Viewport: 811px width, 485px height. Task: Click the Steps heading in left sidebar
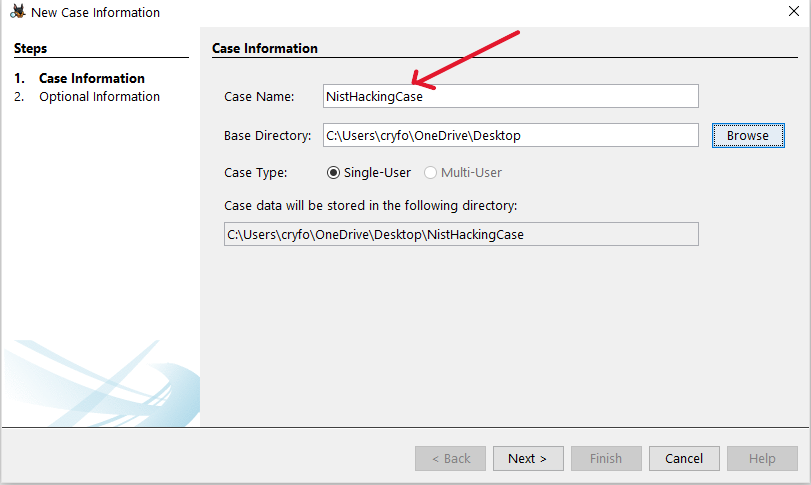click(x=30, y=48)
